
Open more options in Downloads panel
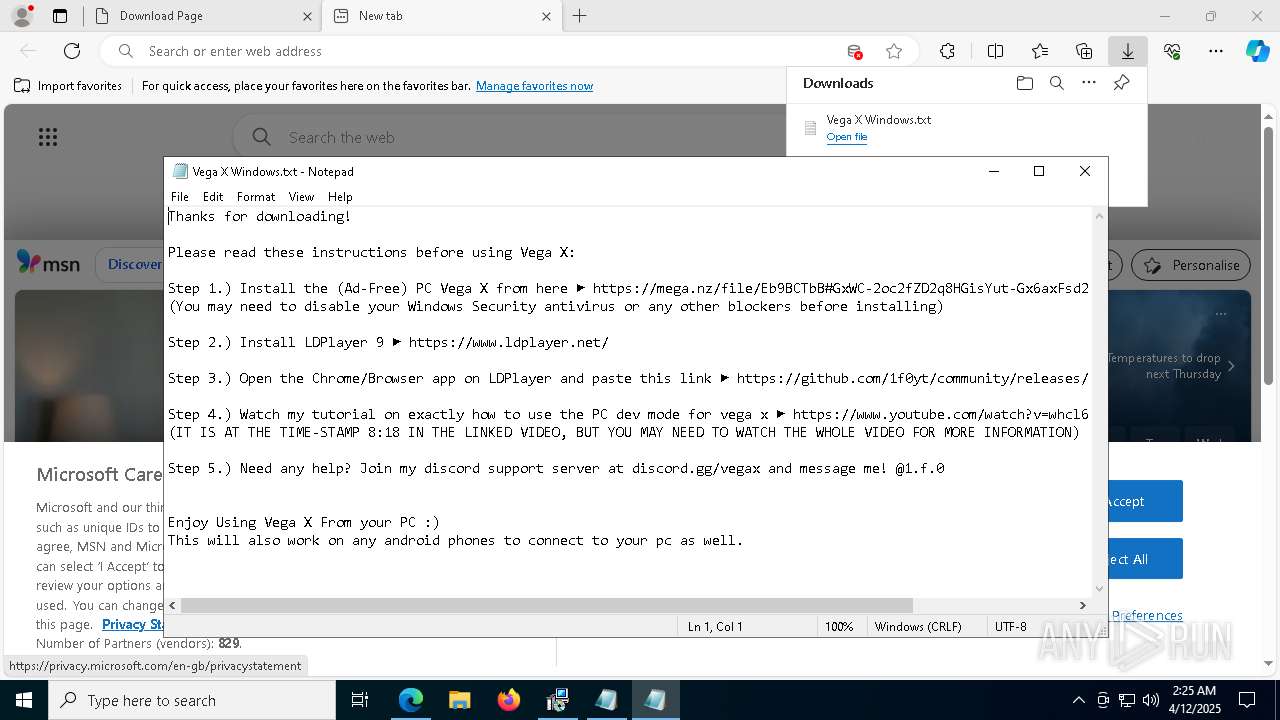pos(1089,83)
